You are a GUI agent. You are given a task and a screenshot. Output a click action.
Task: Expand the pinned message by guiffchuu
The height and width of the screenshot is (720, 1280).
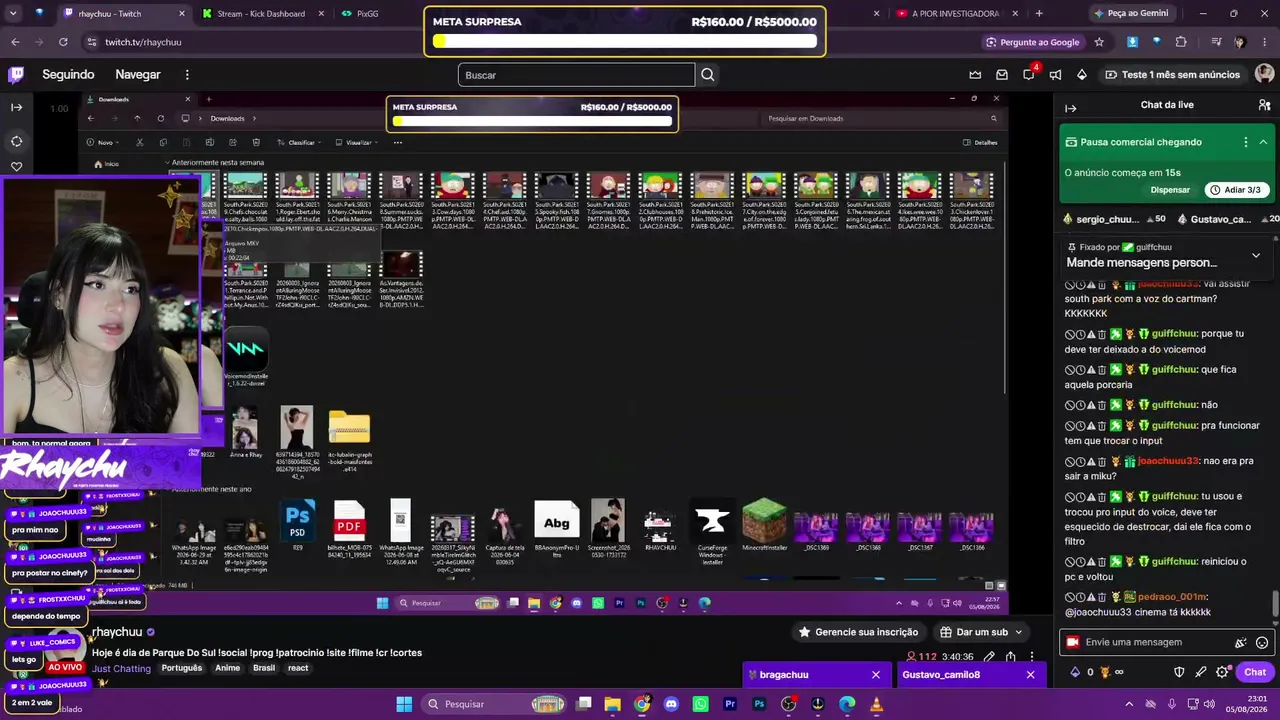1256,255
